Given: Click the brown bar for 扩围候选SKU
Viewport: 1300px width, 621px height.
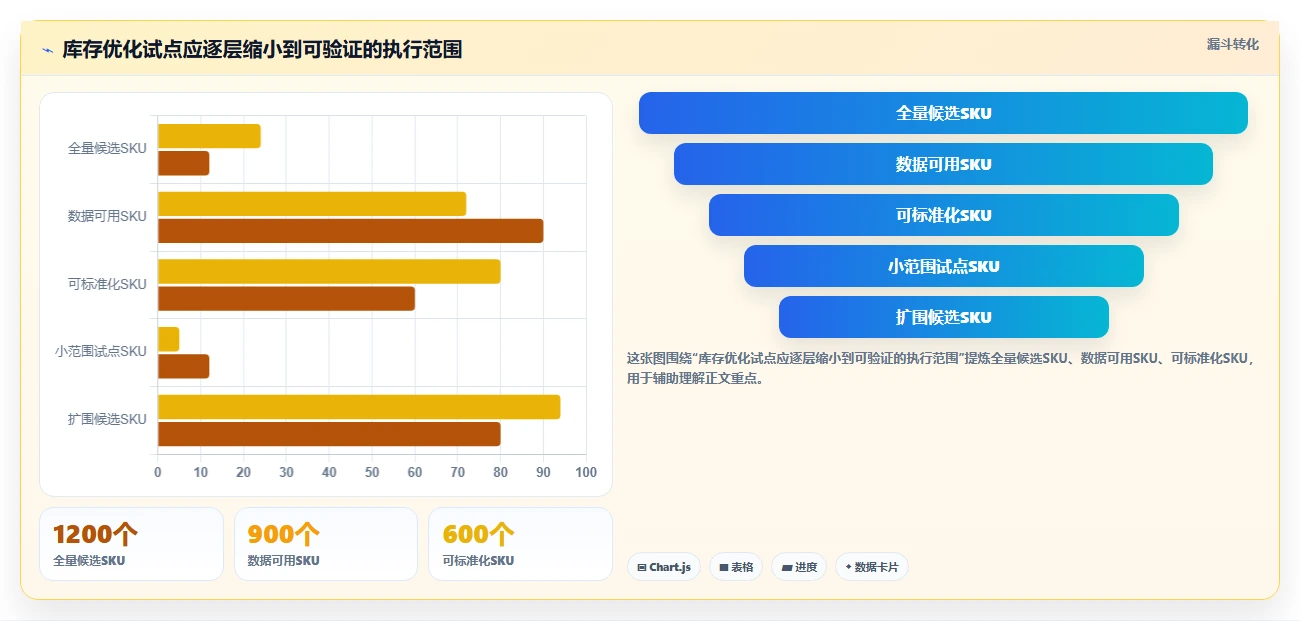Looking at the screenshot, I should point(329,434).
